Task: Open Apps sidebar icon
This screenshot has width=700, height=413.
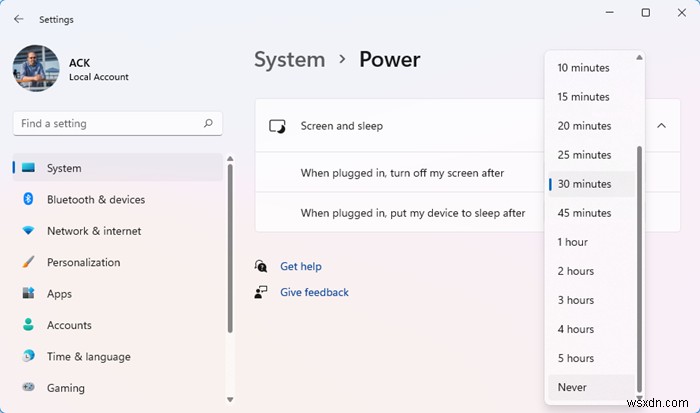Action: [27, 294]
